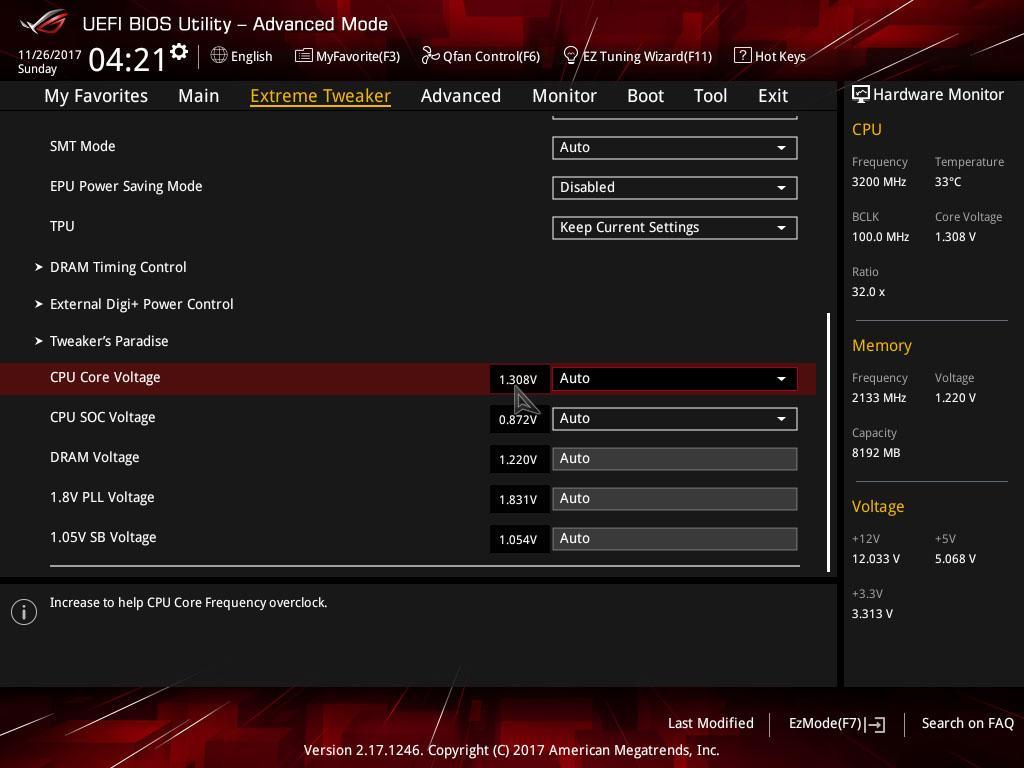Switch to the Main tab
The width and height of the screenshot is (1024, 768).
pos(199,96)
